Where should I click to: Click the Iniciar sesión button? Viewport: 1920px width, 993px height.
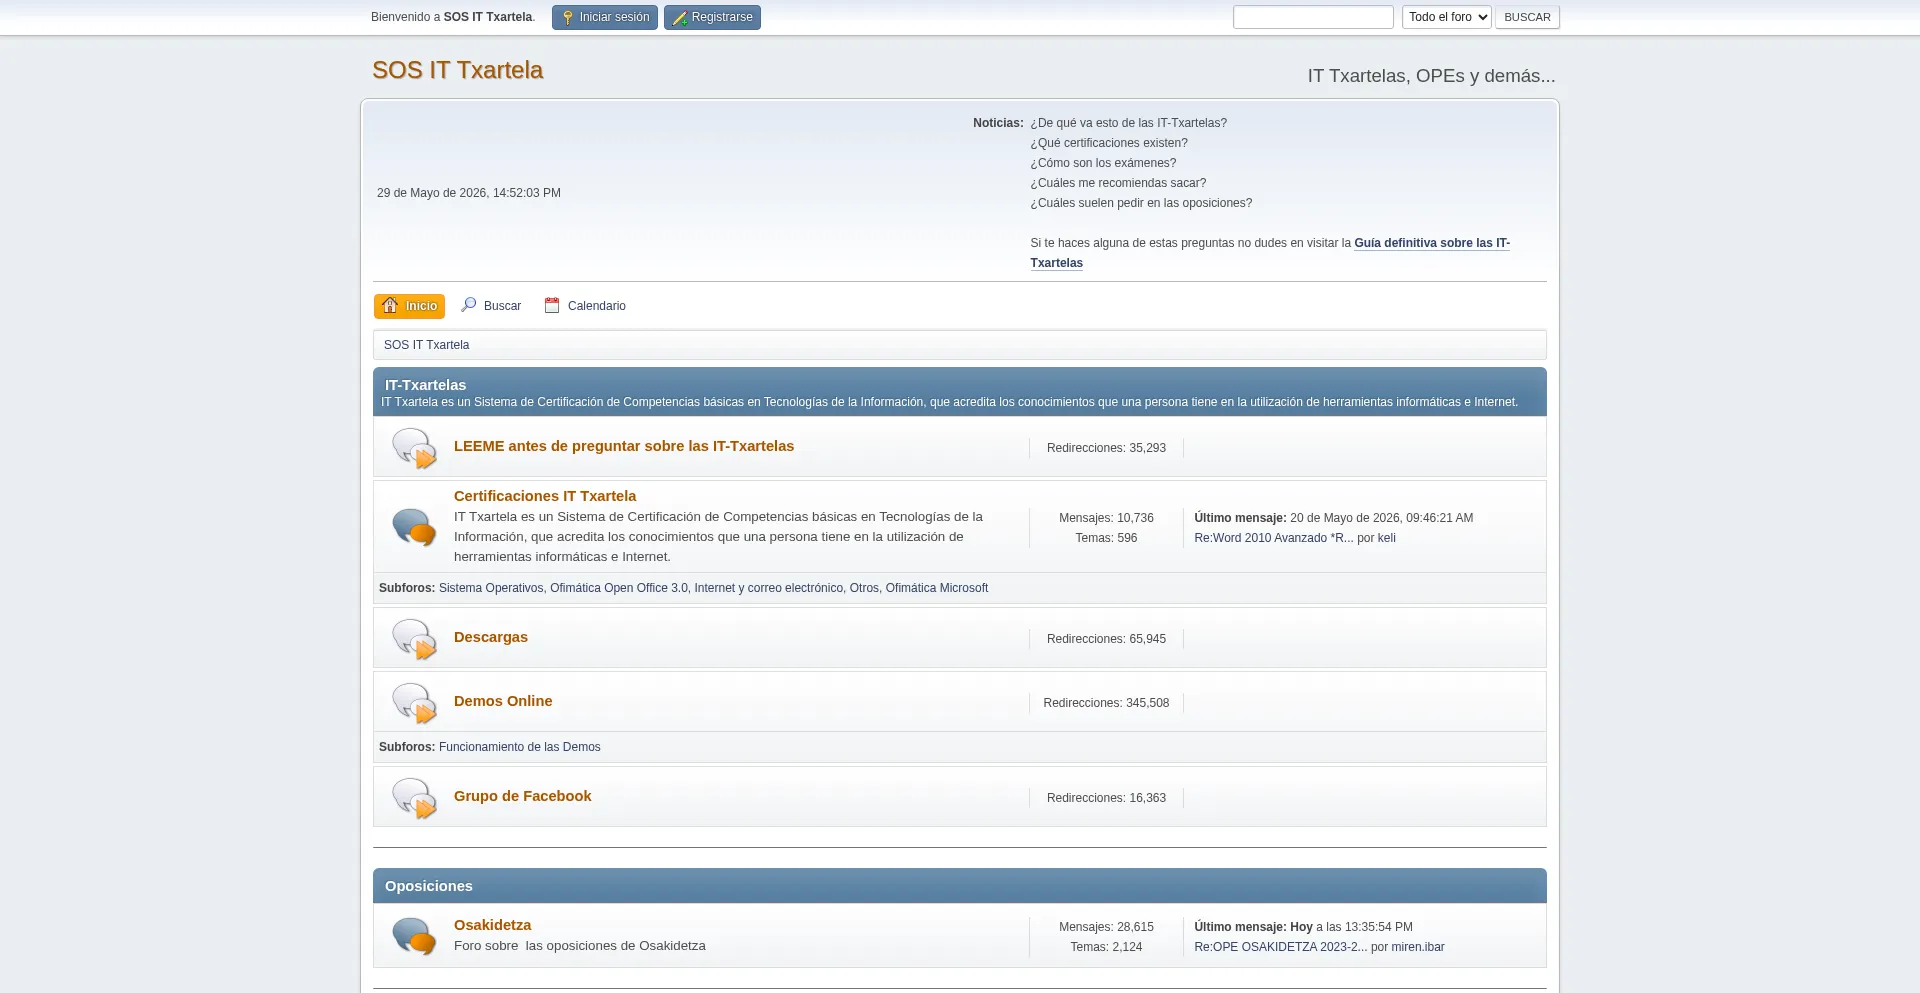tap(605, 17)
